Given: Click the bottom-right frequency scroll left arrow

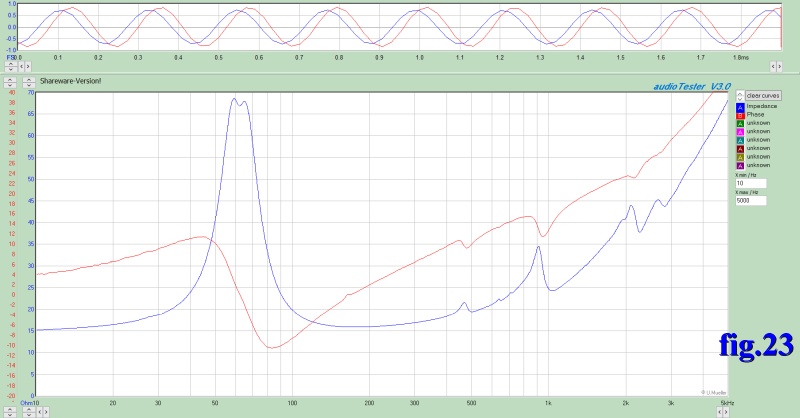Looking at the screenshot, I should coord(719,412).
